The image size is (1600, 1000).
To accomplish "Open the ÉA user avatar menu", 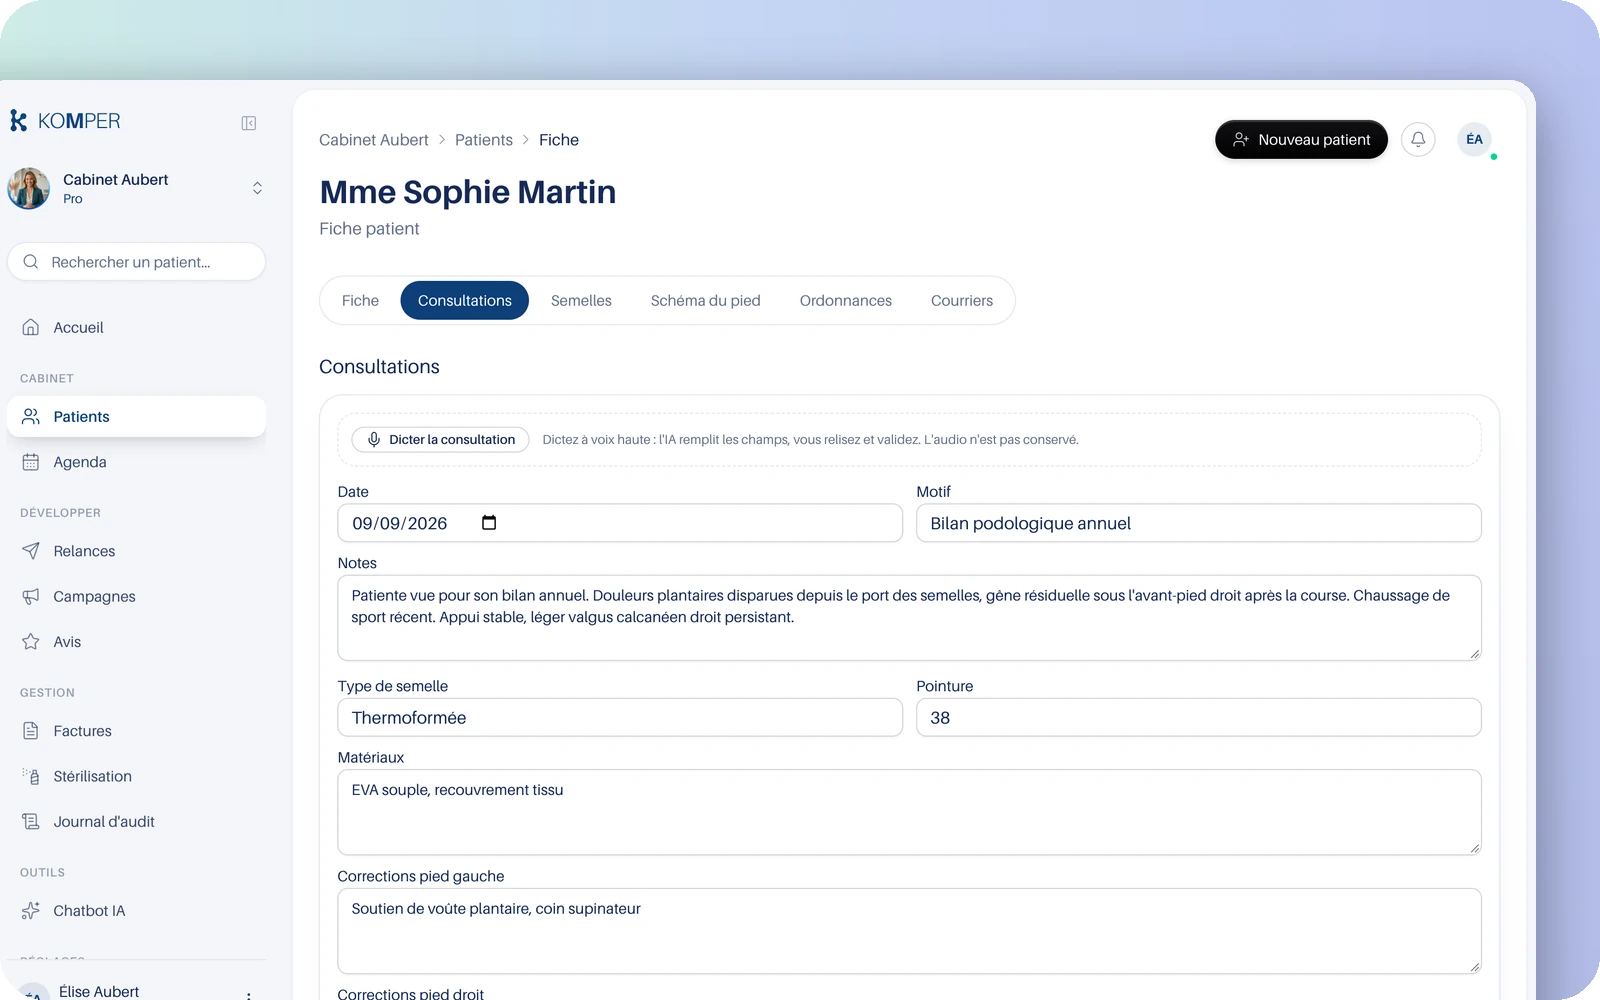I will [1474, 139].
